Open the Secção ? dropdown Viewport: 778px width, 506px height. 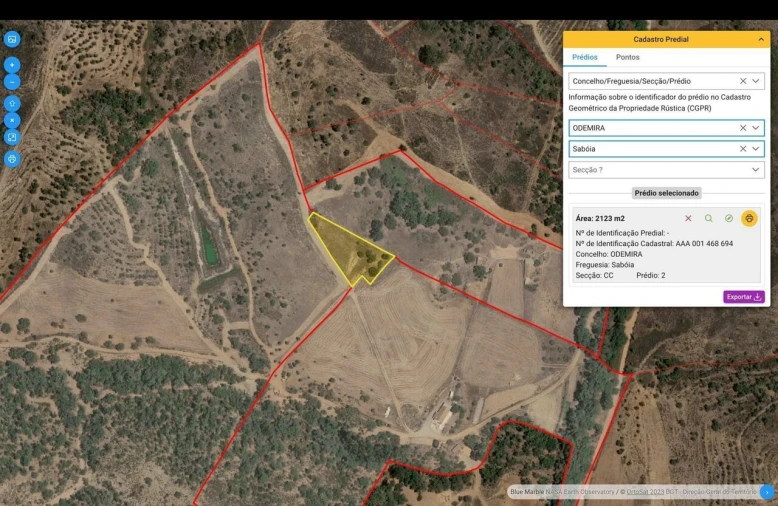666,170
